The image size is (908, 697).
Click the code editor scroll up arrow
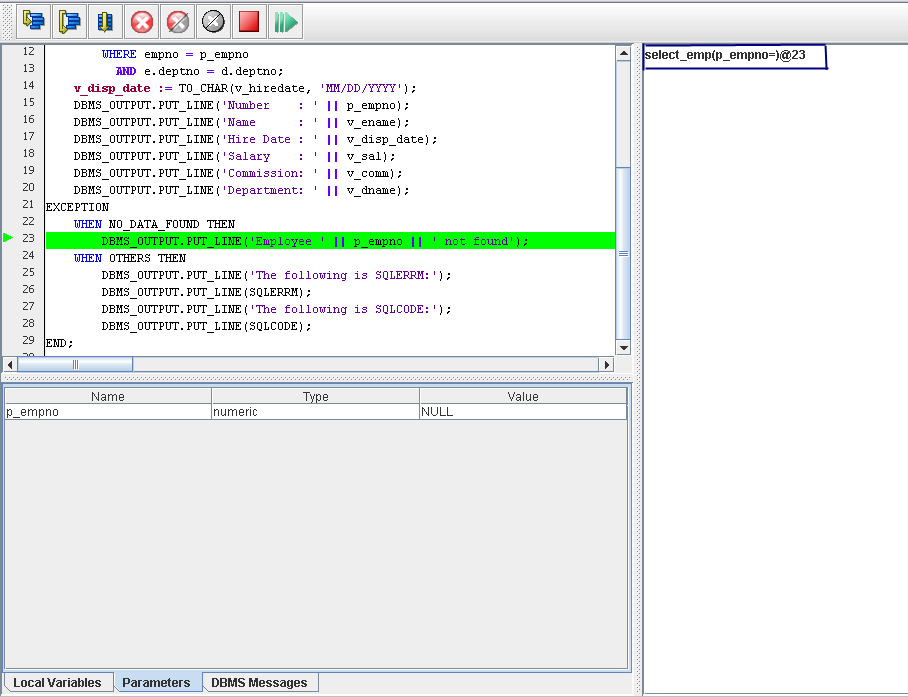click(624, 52)
